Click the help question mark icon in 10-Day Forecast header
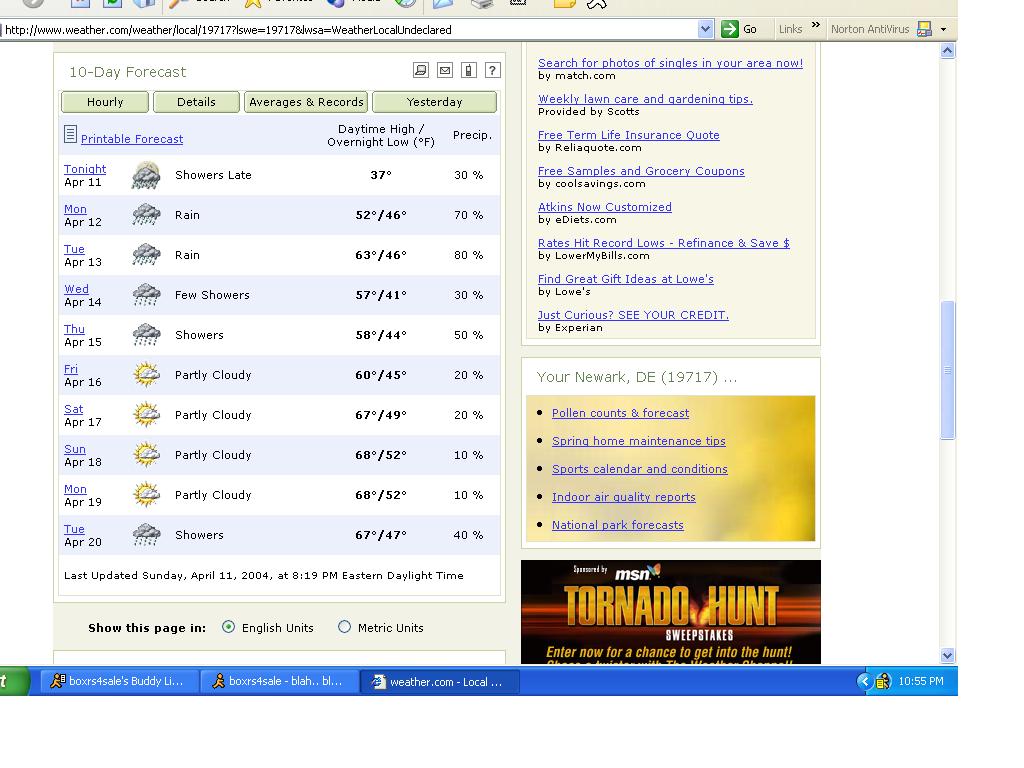The image size is (1024, 768). click(492, 70)
